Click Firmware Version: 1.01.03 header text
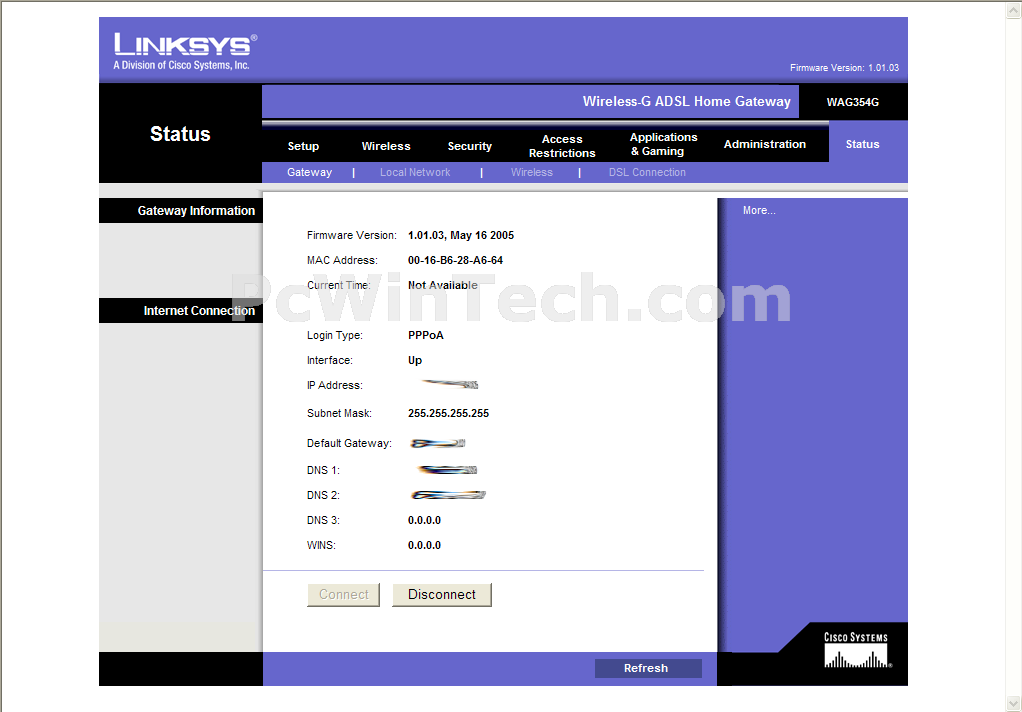 844,68
